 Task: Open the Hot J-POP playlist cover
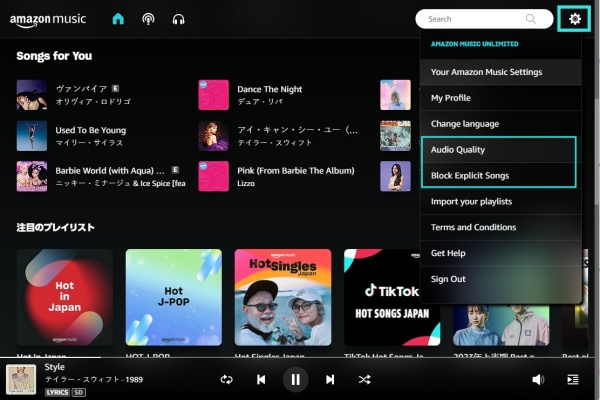tap(174, 297)
